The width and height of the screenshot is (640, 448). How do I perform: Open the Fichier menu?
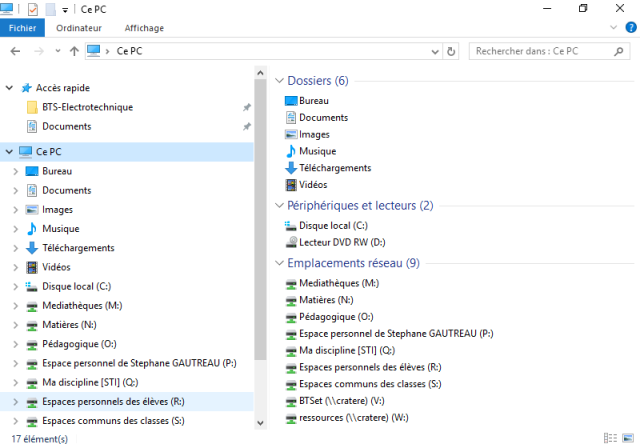[x=22, y=28]
